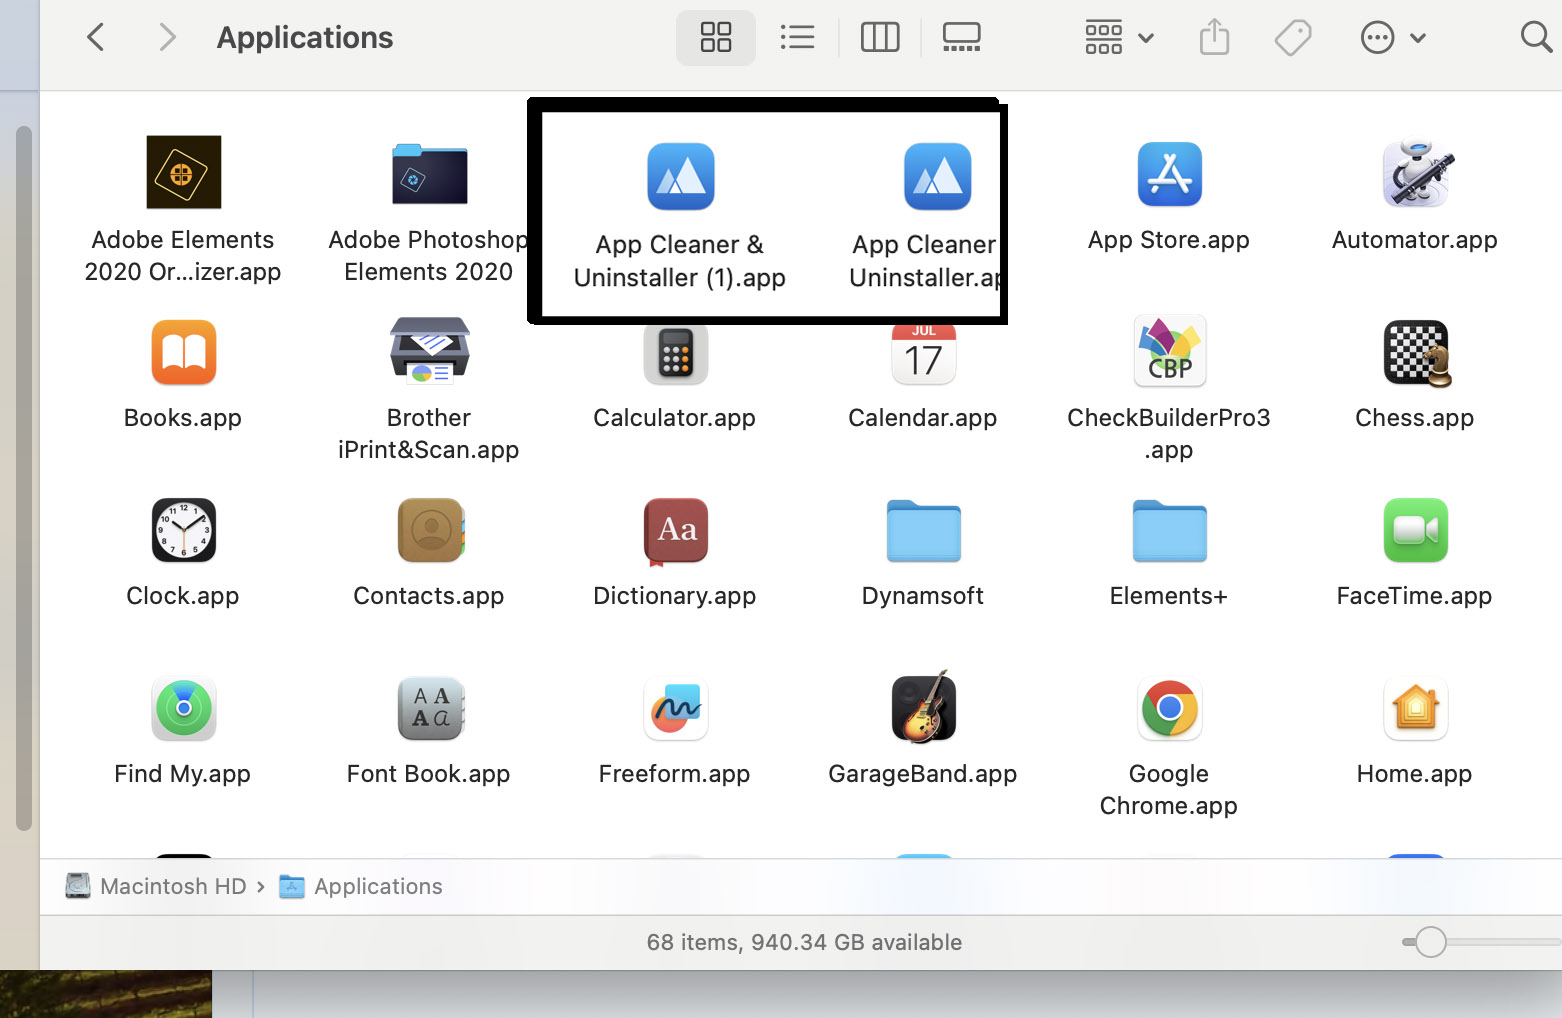This screenshot has height=1018, width=1562.
Task: Select the Dynamsoft folder icon
Action: (x=923, y=531)
